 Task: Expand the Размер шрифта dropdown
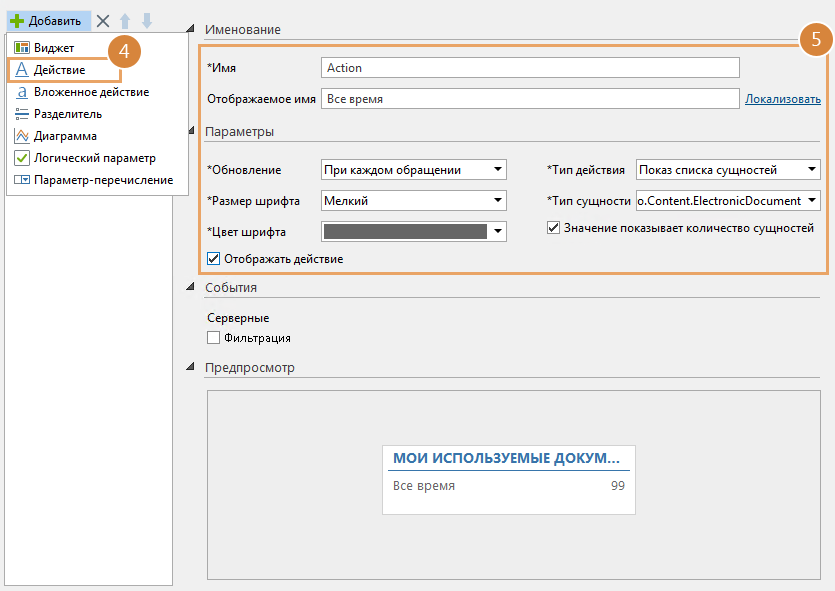click(414, 201)
